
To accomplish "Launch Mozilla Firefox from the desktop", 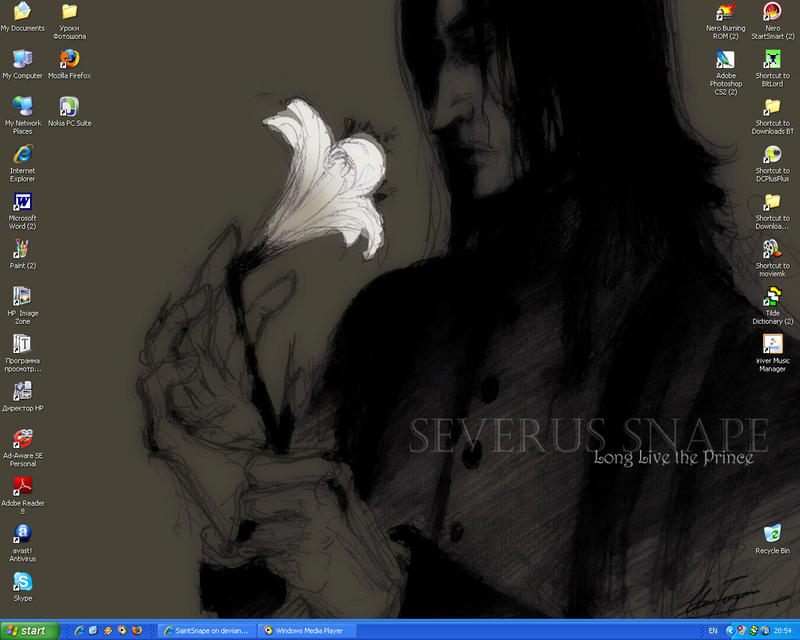I will click(x=69, y=64).
